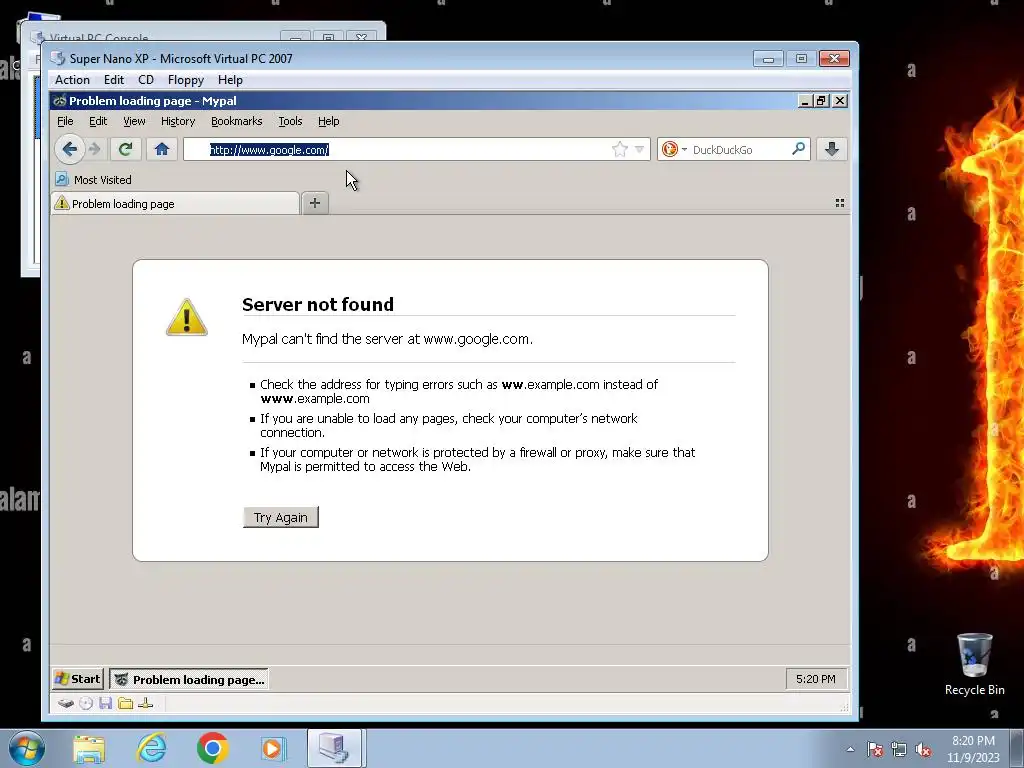1024x768 pixels.
Task: Open the DuckDuckGo search engine selector
Action: [675, 150]
